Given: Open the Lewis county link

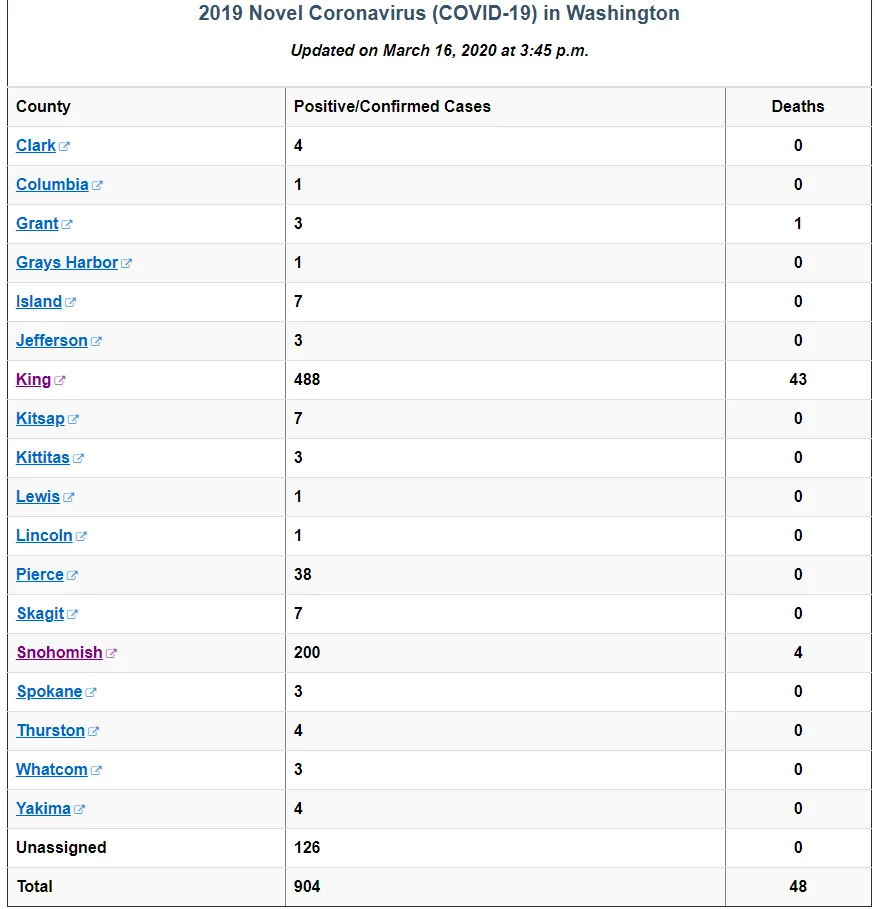Looking at the screenshot, I should pyautogui.click(x=38, y=496).
